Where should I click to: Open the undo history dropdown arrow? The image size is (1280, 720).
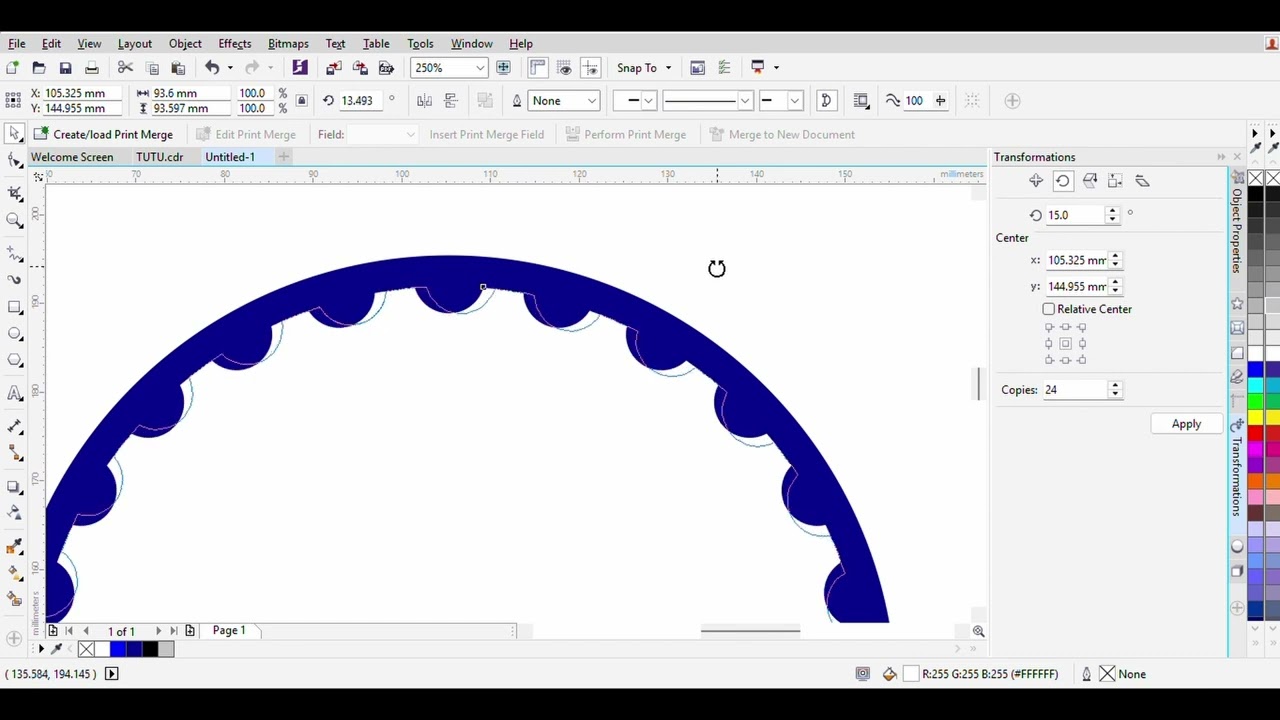230,68
